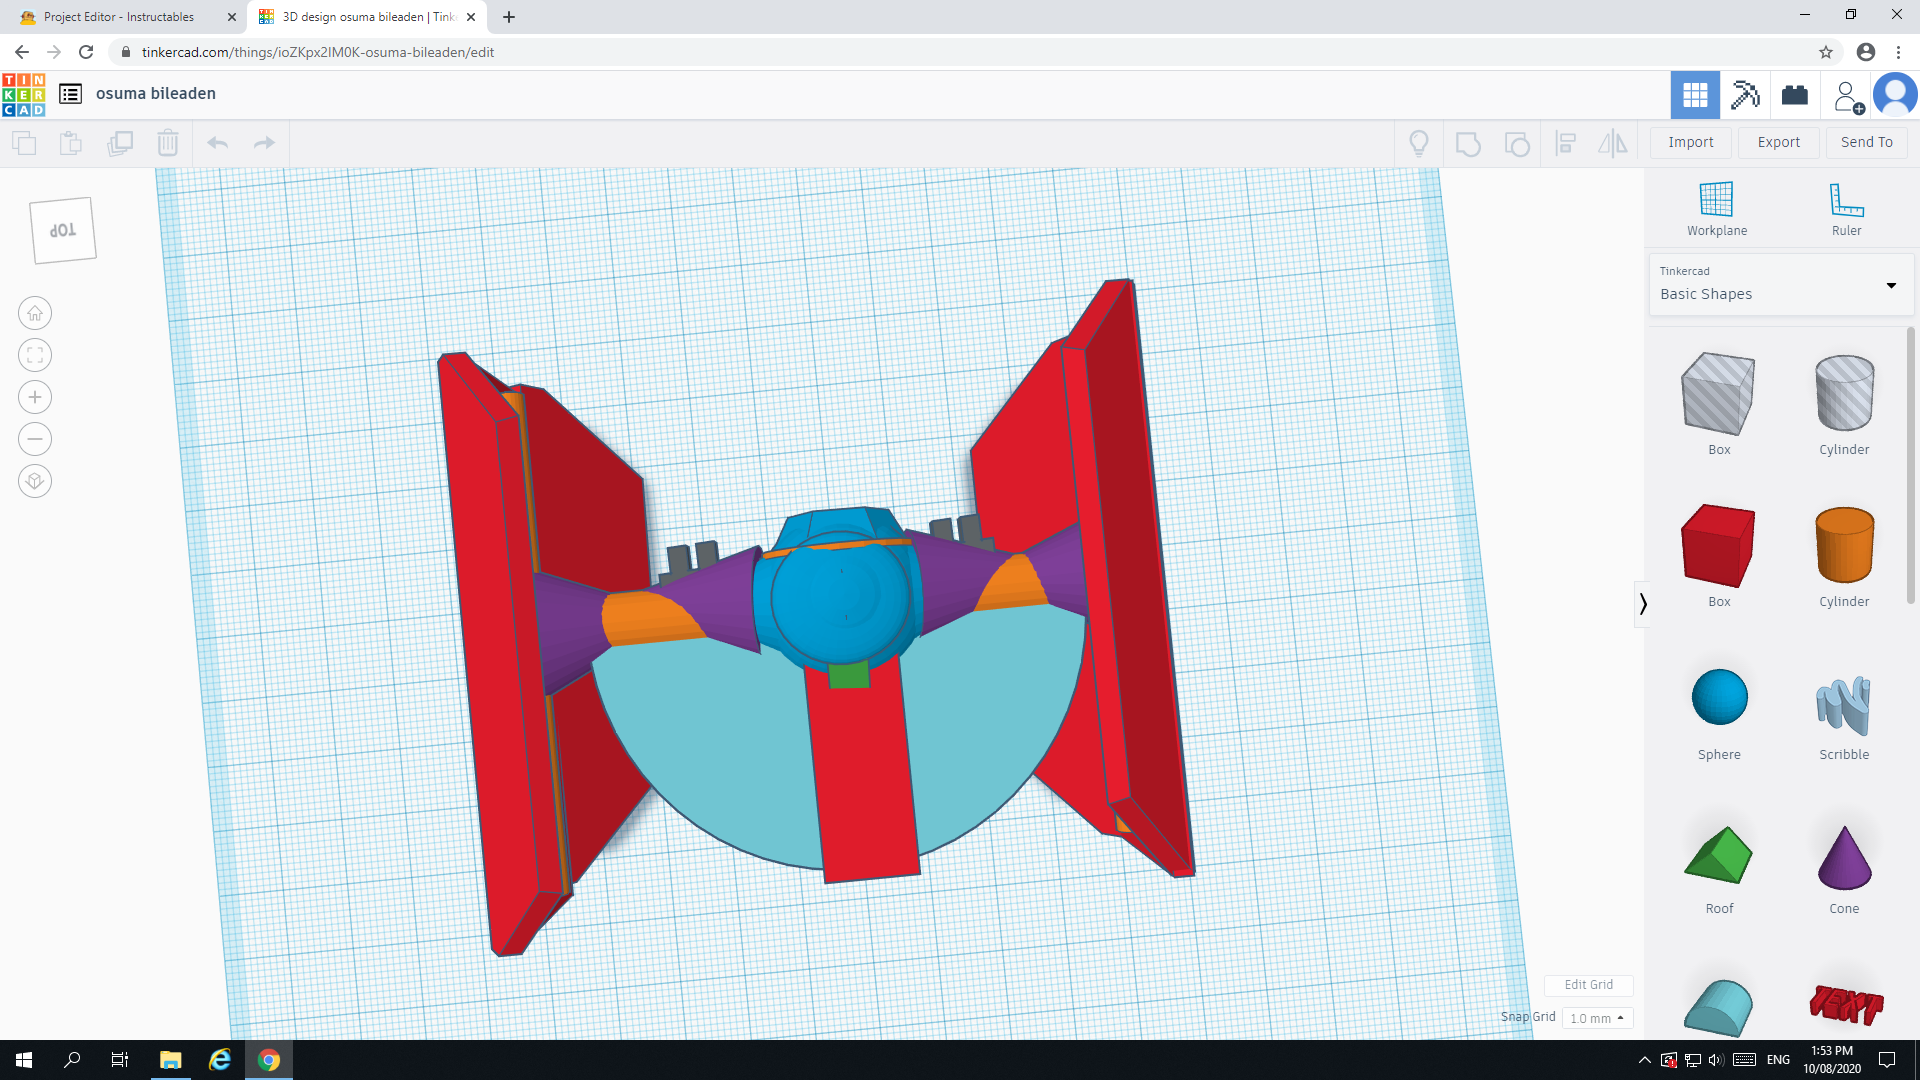Zoom in with the plus icon
This screenshot has height=1080, width=1920.
point(35,397)
